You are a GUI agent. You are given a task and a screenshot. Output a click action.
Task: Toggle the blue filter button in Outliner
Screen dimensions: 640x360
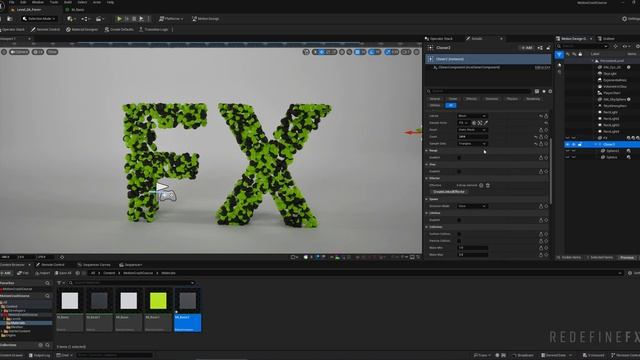pos(559,54)
